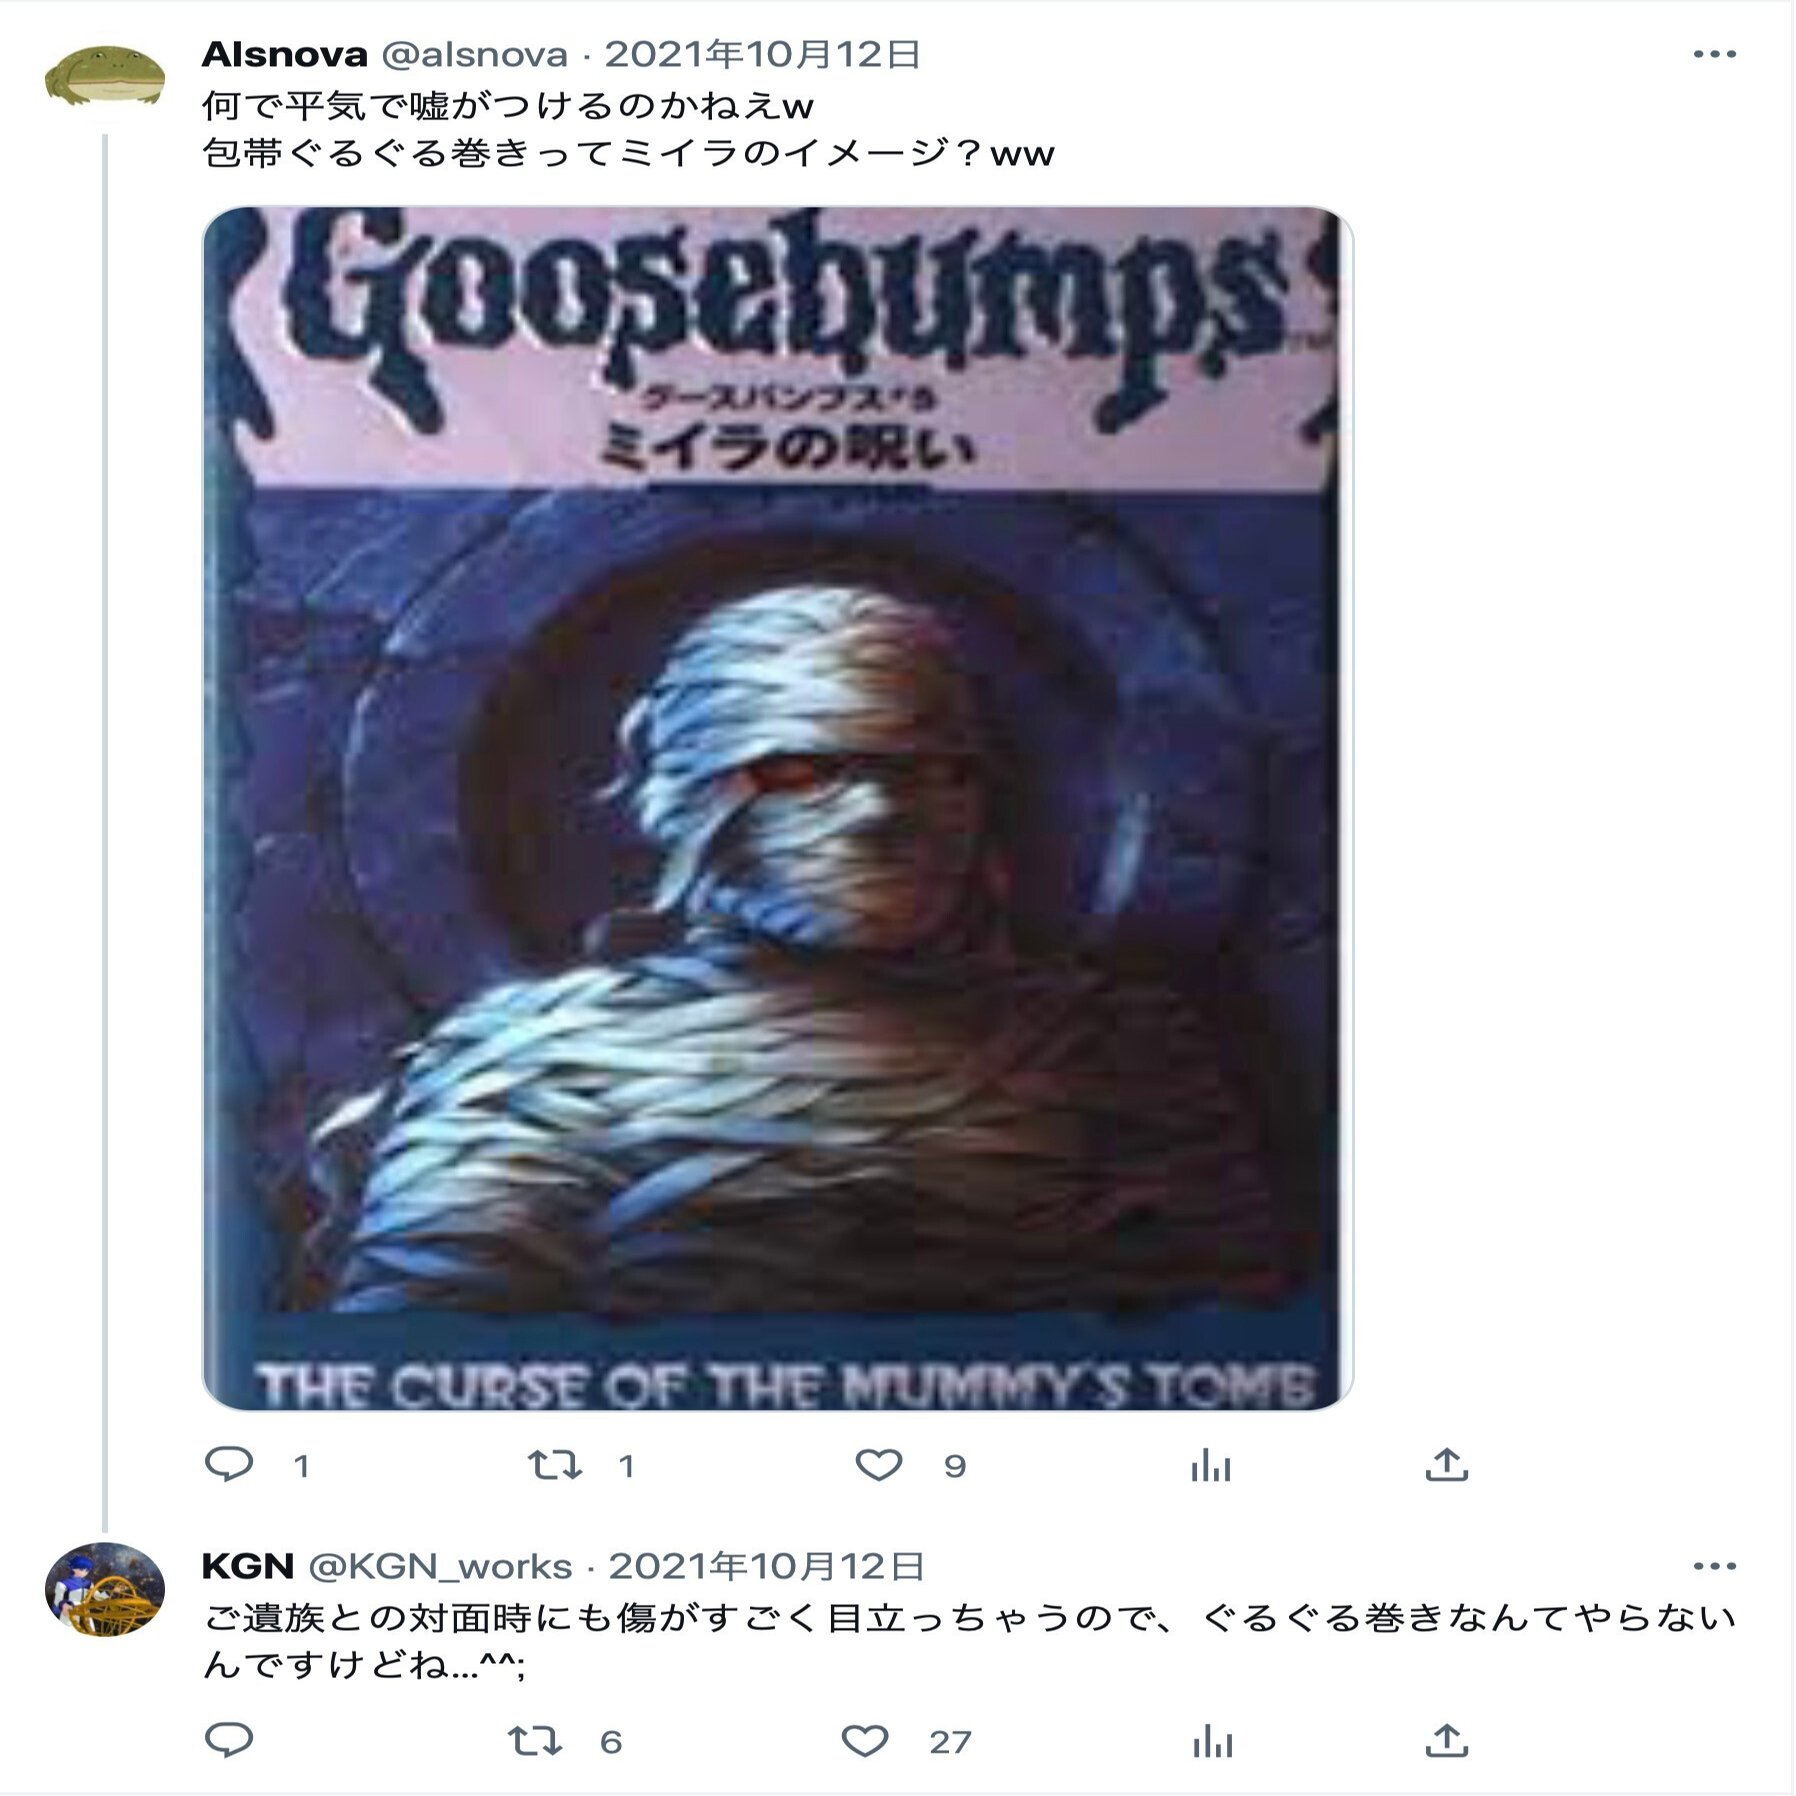The width and height of the screenshot is (1796, 1796).
Task: View analytics for KGN's tweet
Action: coord(1211,1741)
